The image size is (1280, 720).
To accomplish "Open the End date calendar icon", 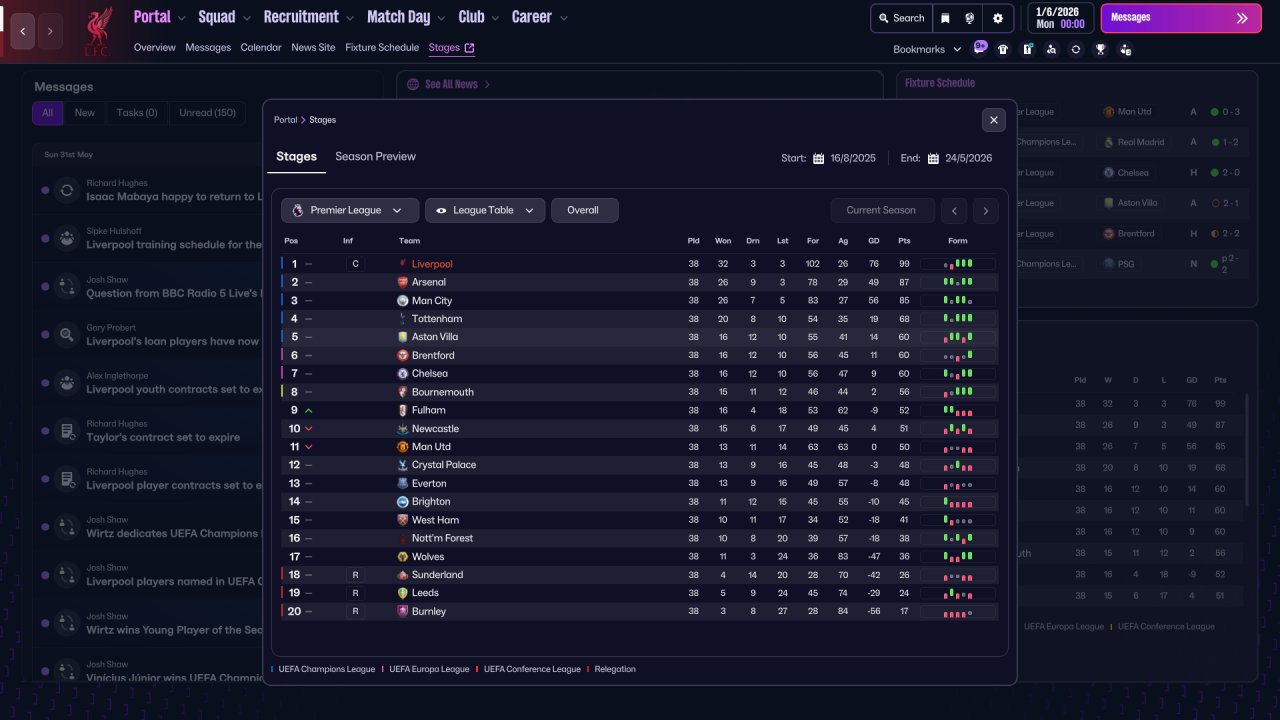I will pyautogui.click(x=933, y=158).
